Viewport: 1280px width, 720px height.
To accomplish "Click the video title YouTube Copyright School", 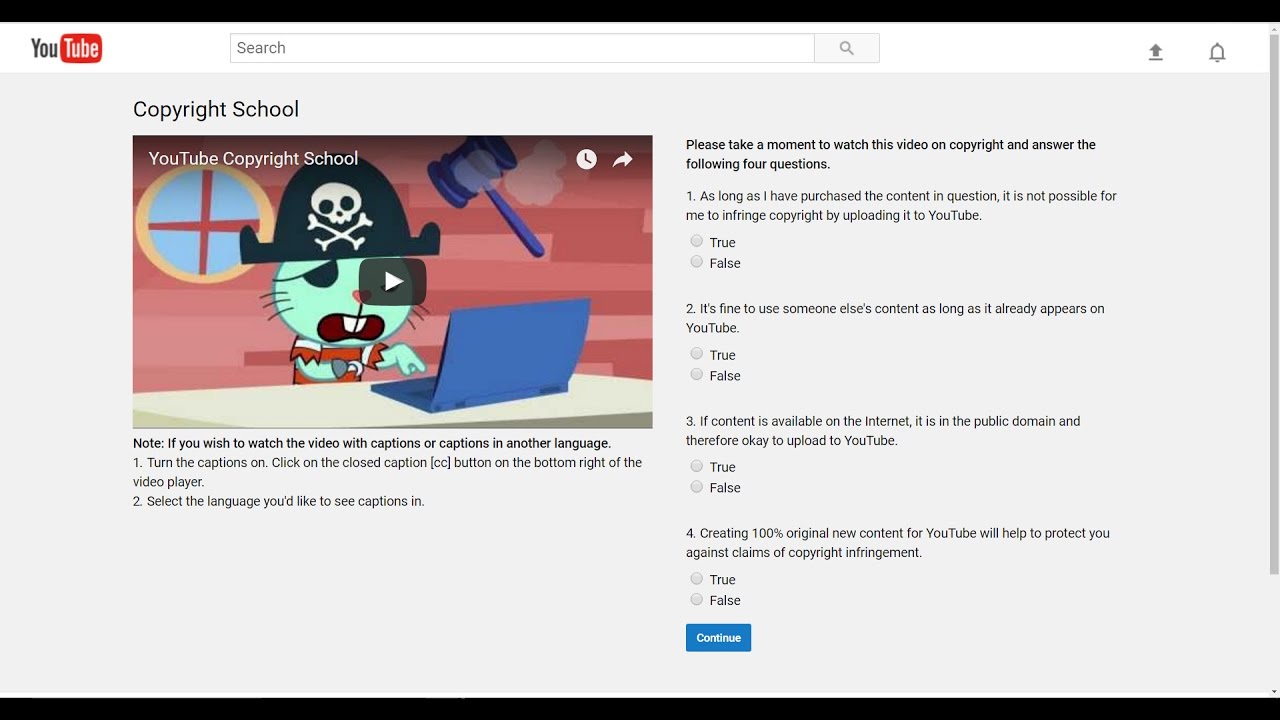I will pyautogui.click(x=253, y=159).
